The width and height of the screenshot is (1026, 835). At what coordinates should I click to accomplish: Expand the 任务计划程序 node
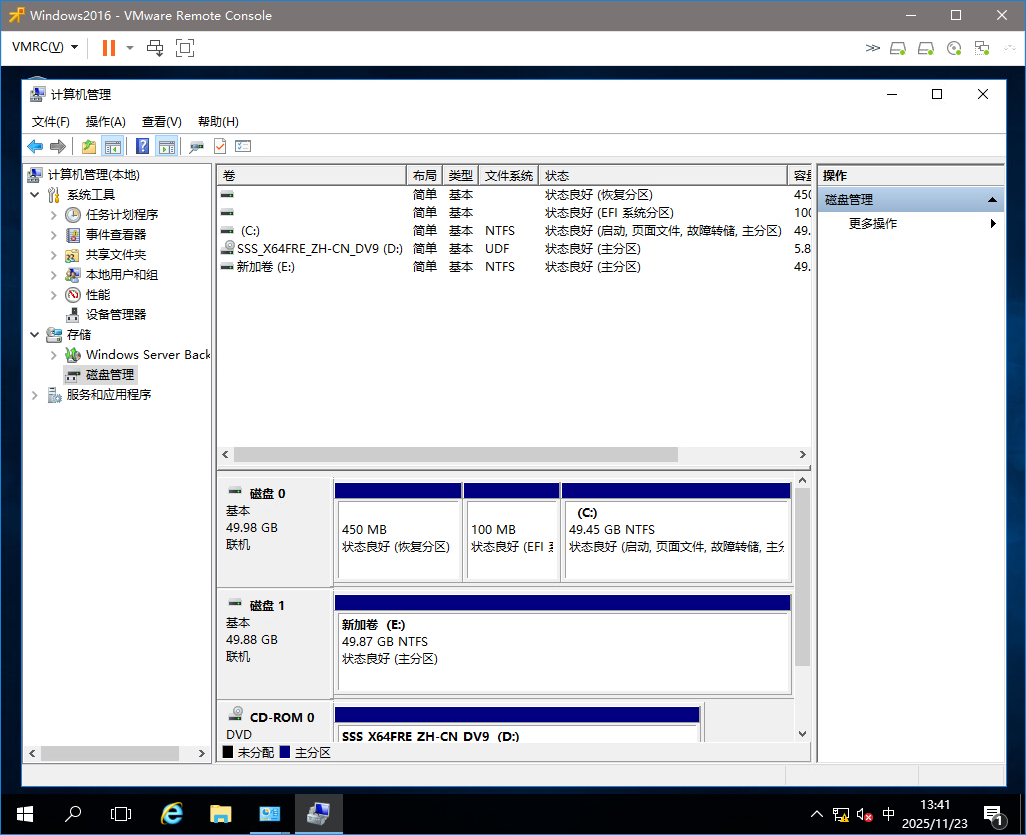tap(54, 215)
